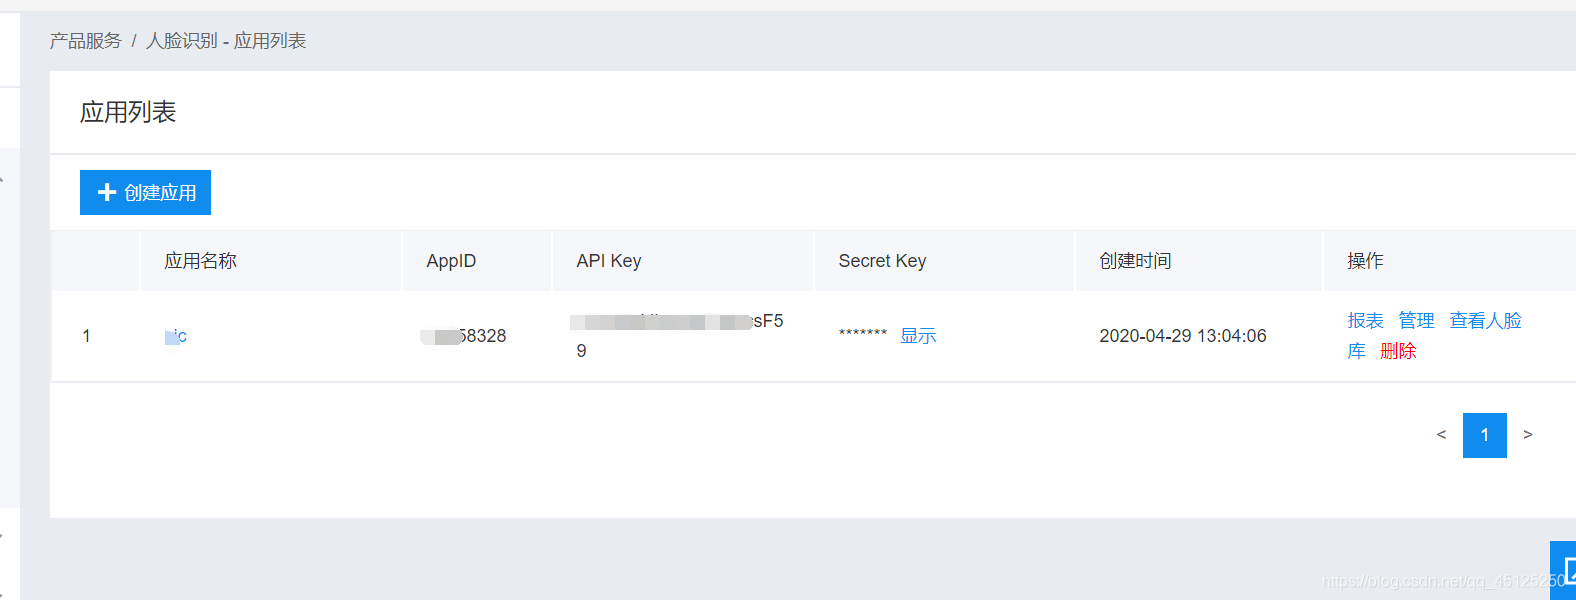Open 查看人脸库 for the application
Viewport: 1576px width, 600px height.
[1485, 321]
